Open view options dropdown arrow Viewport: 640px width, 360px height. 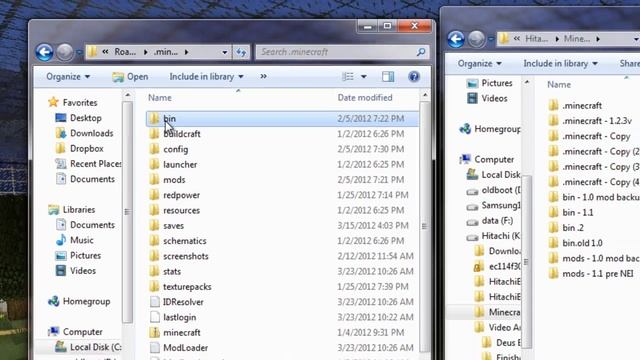pyautogui.click(x=364, y=77)
